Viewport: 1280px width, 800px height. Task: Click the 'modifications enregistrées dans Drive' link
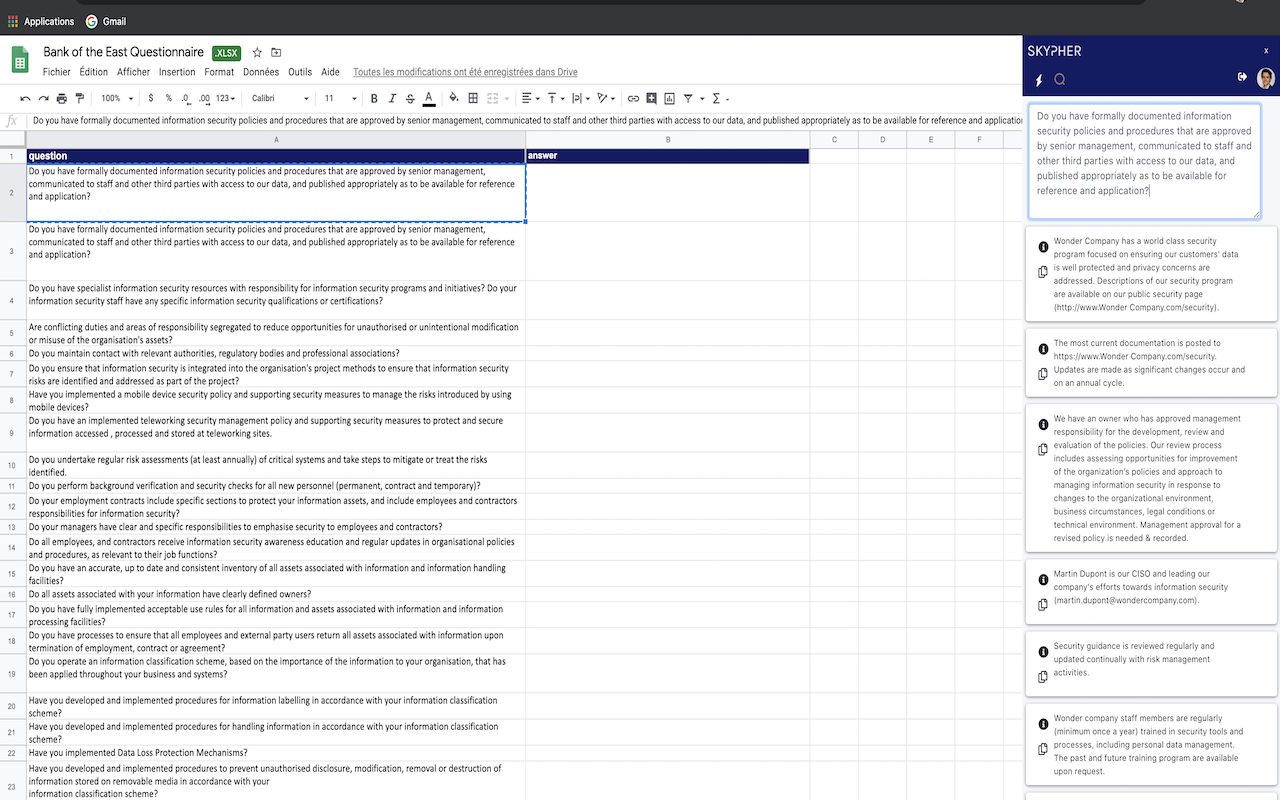465,72
